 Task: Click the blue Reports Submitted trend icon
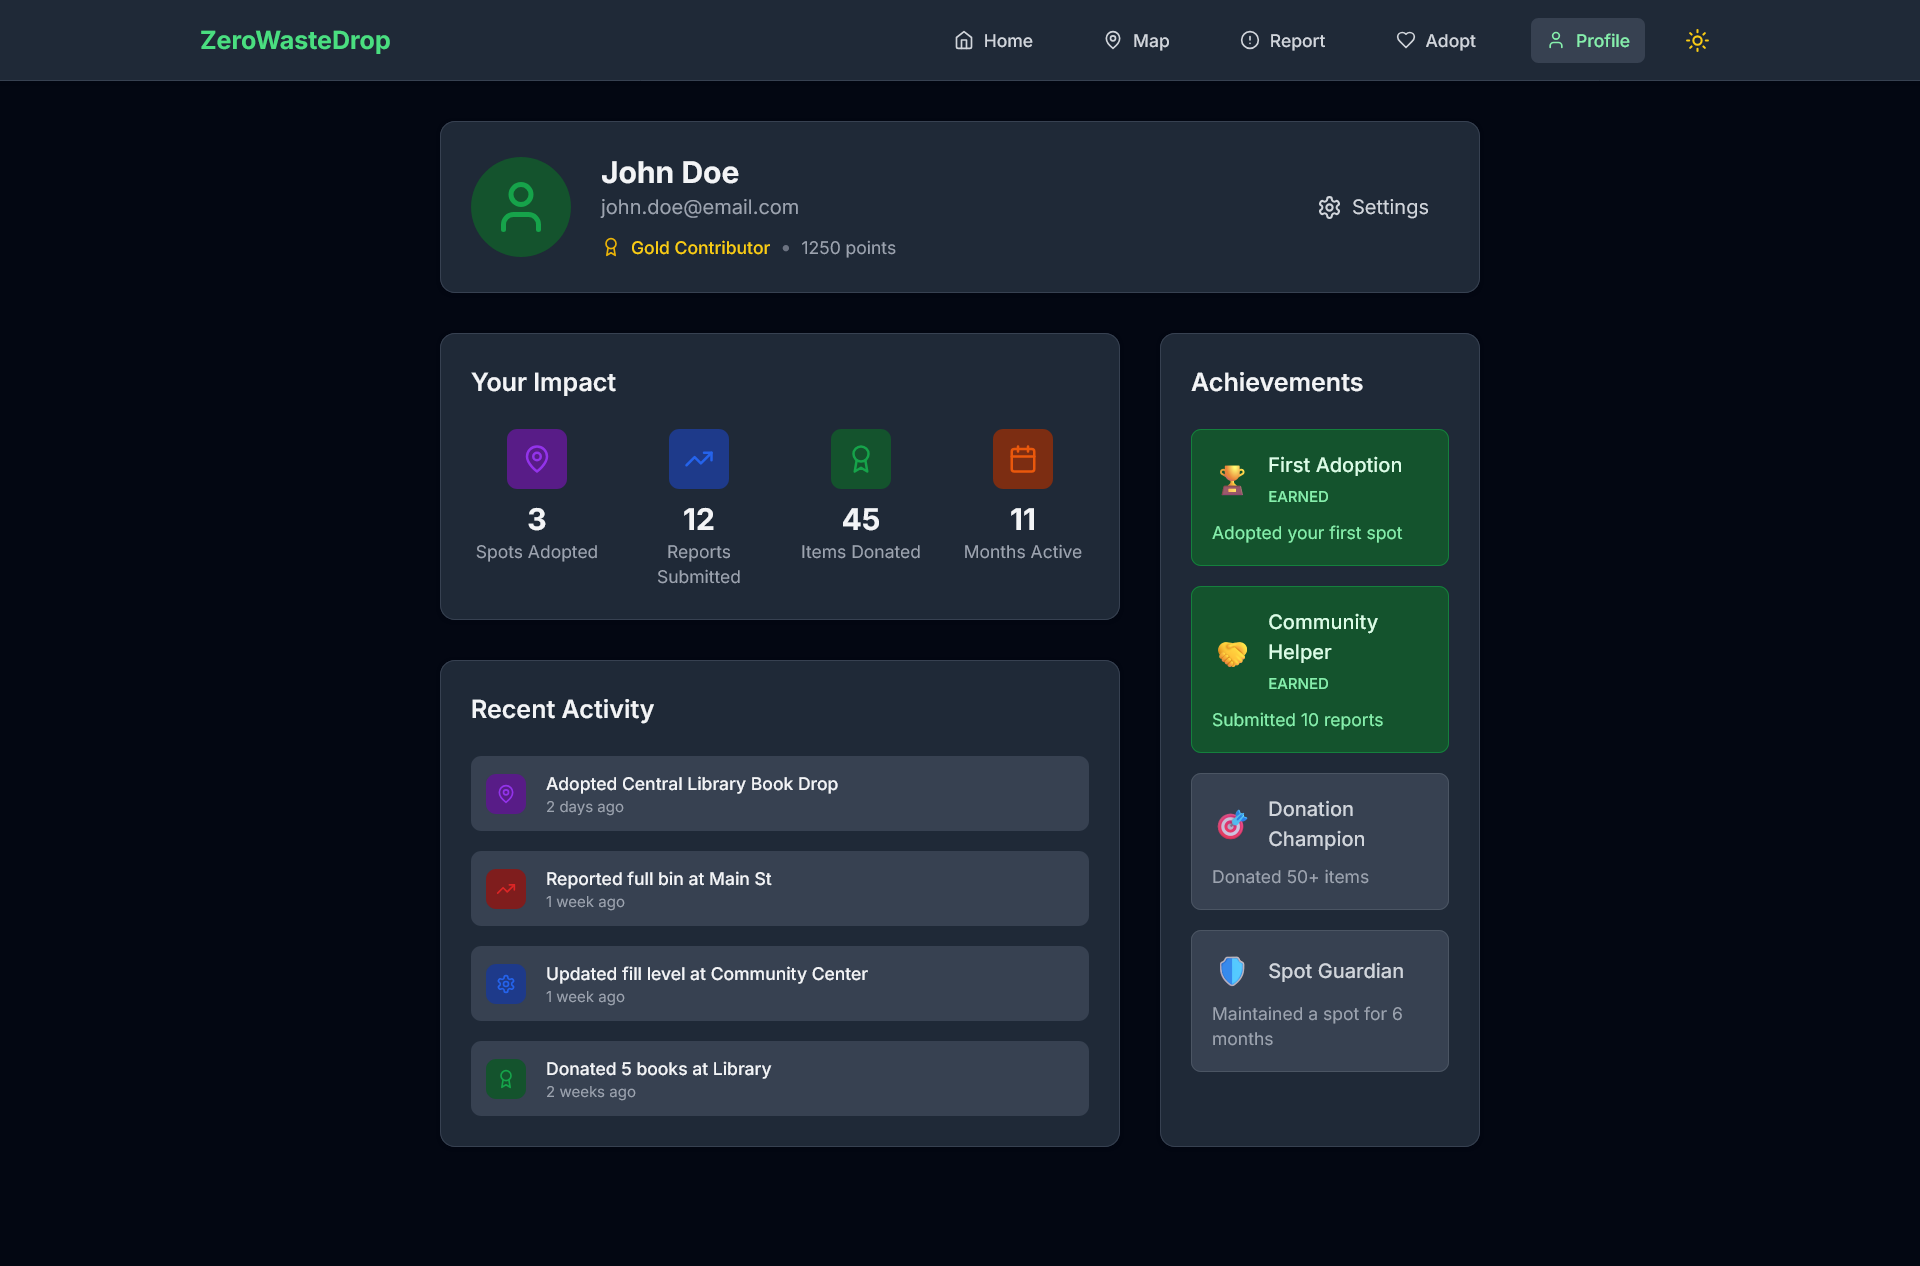(699, 459)
